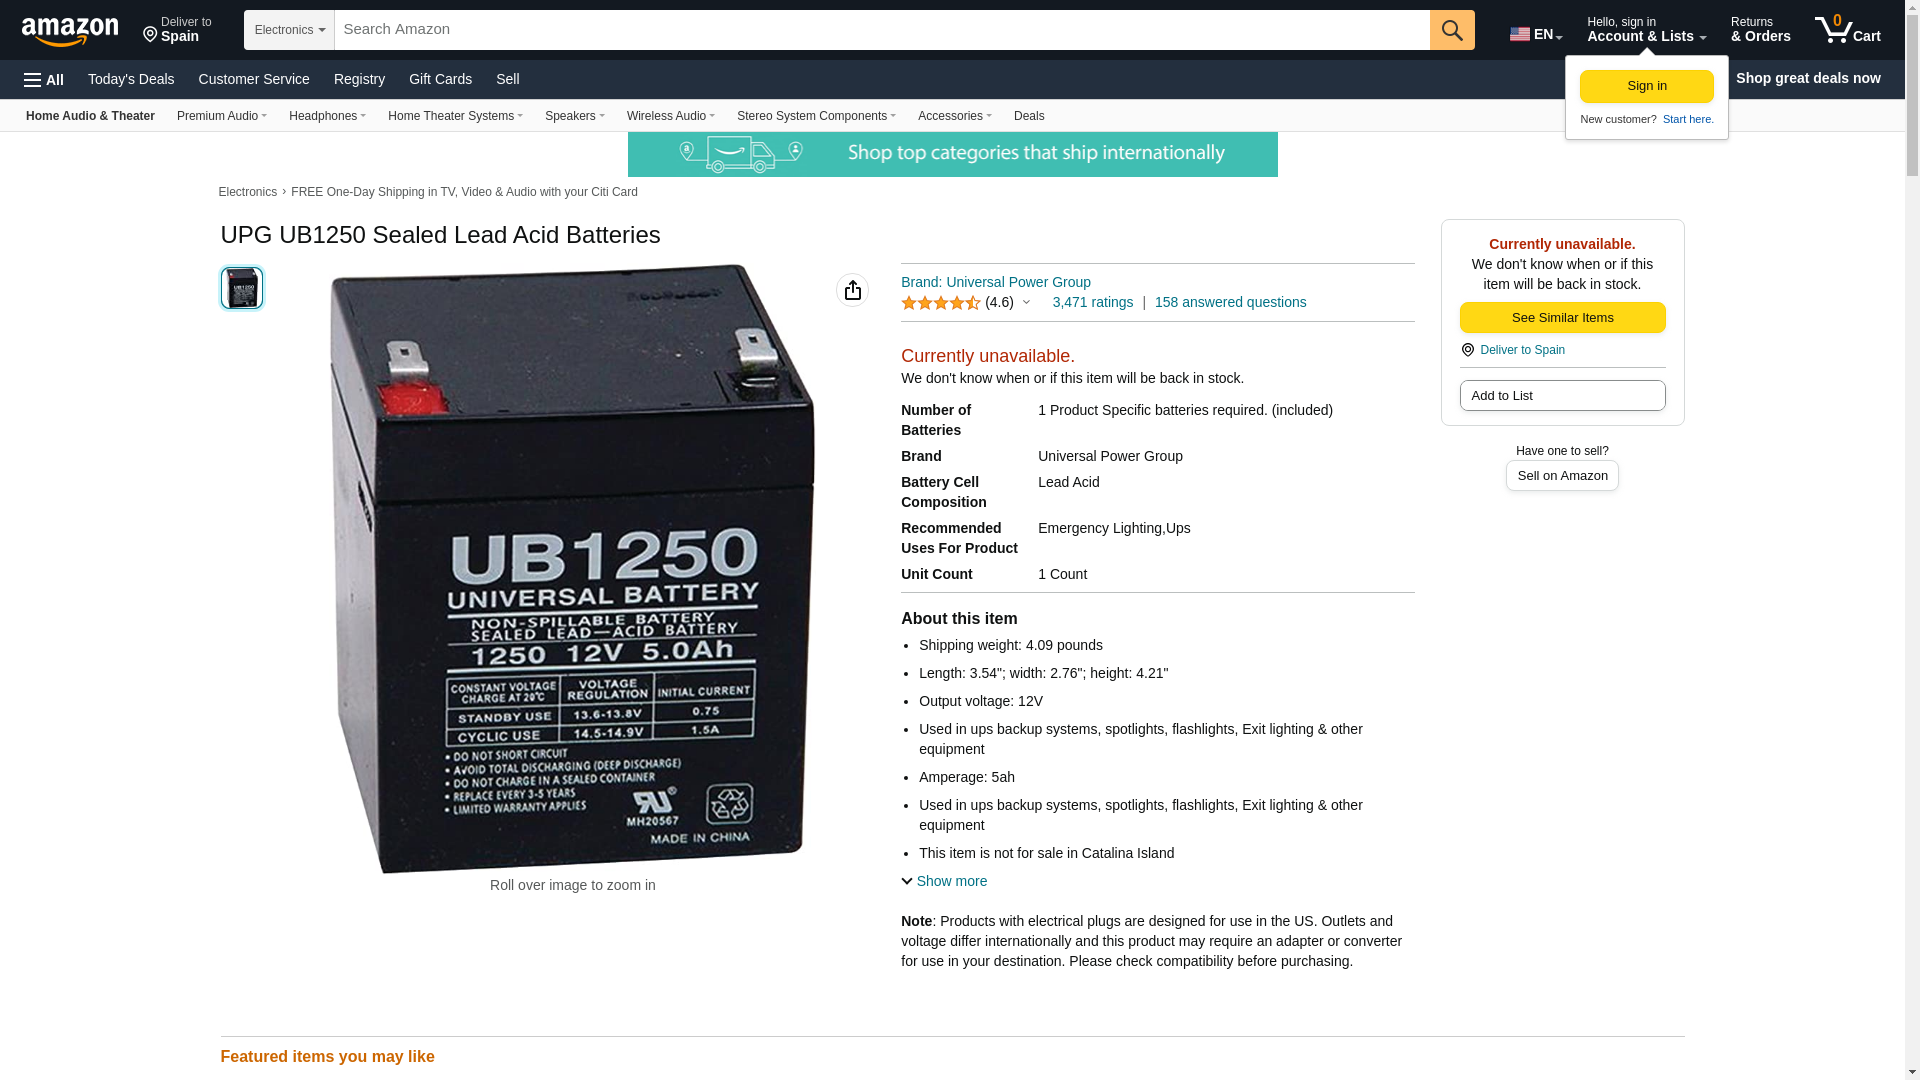Open 158 answered questions link
The image size is (1920, 1080).
click(1231, 302)
